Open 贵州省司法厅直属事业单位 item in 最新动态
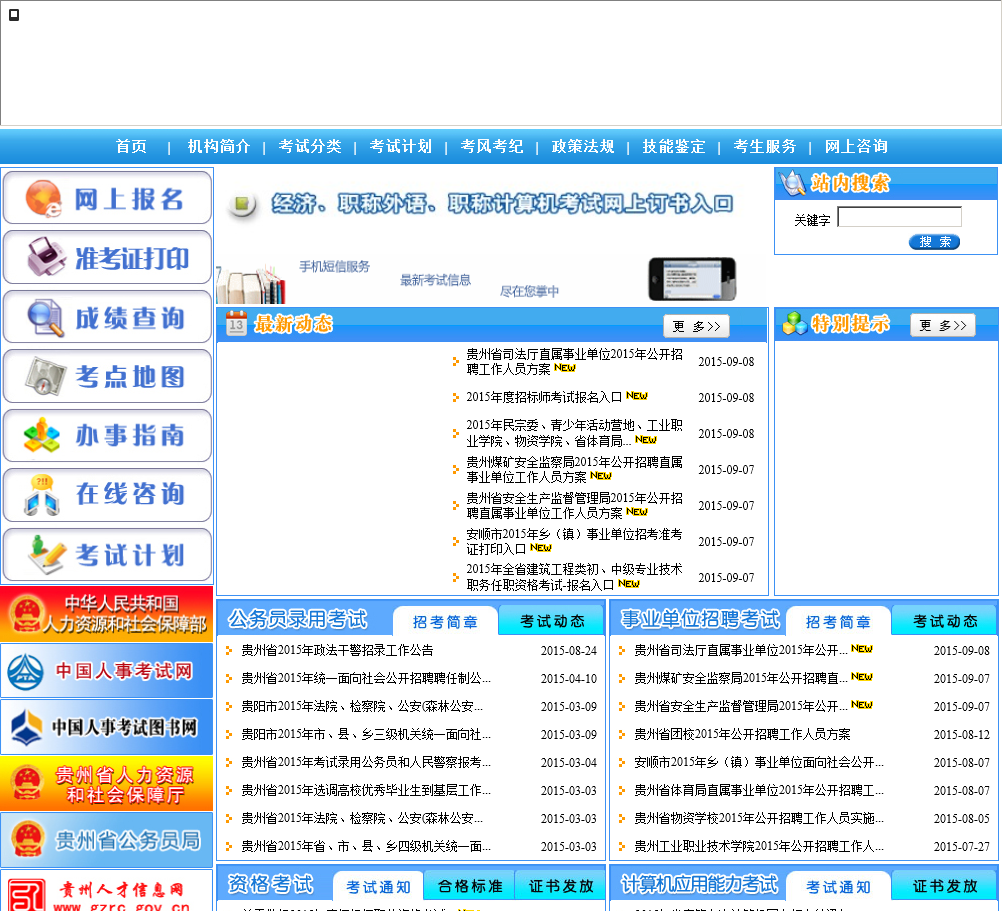 pos(574,362)
